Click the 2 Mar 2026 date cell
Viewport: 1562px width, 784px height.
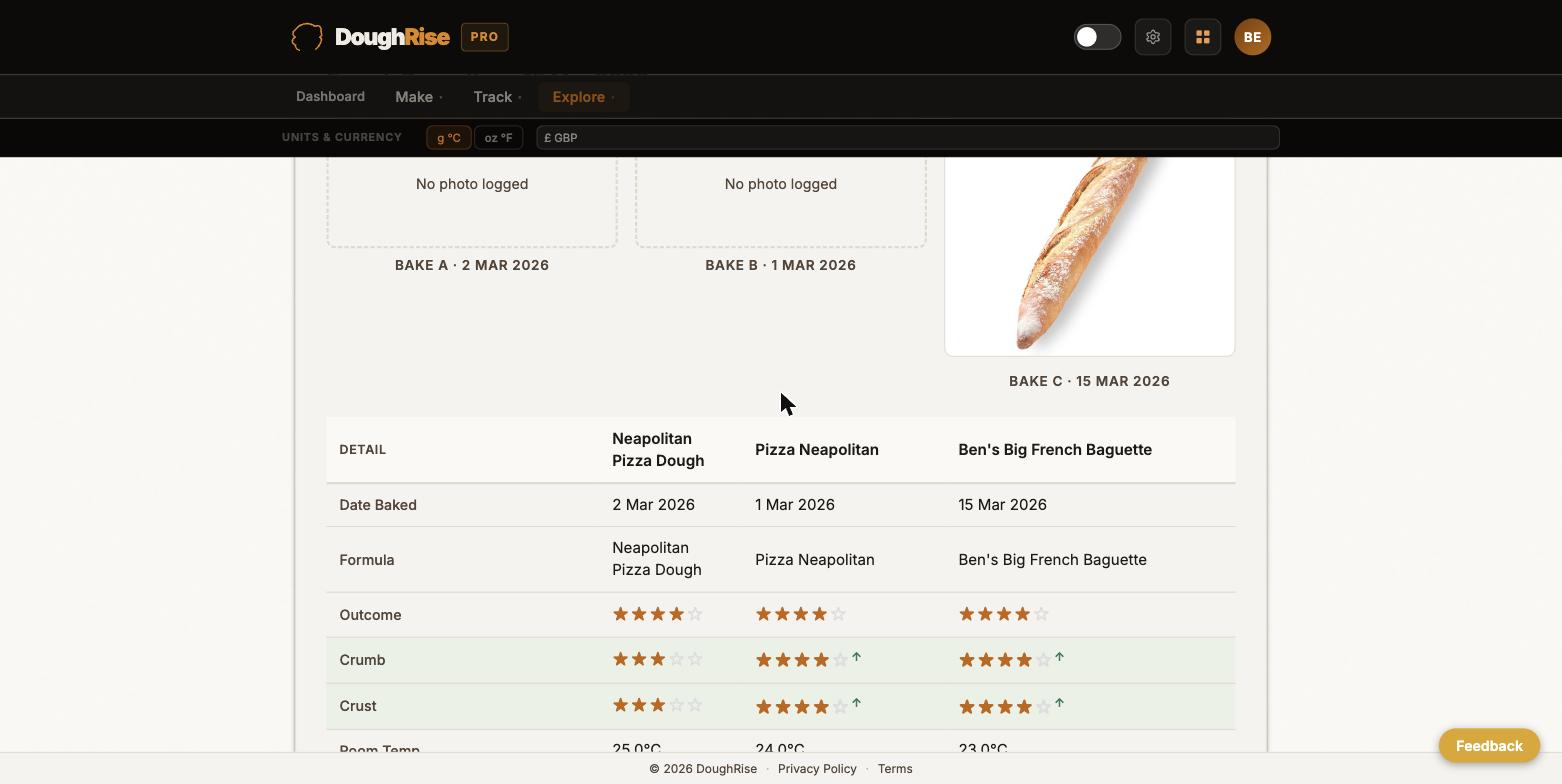tap(653, 505)
